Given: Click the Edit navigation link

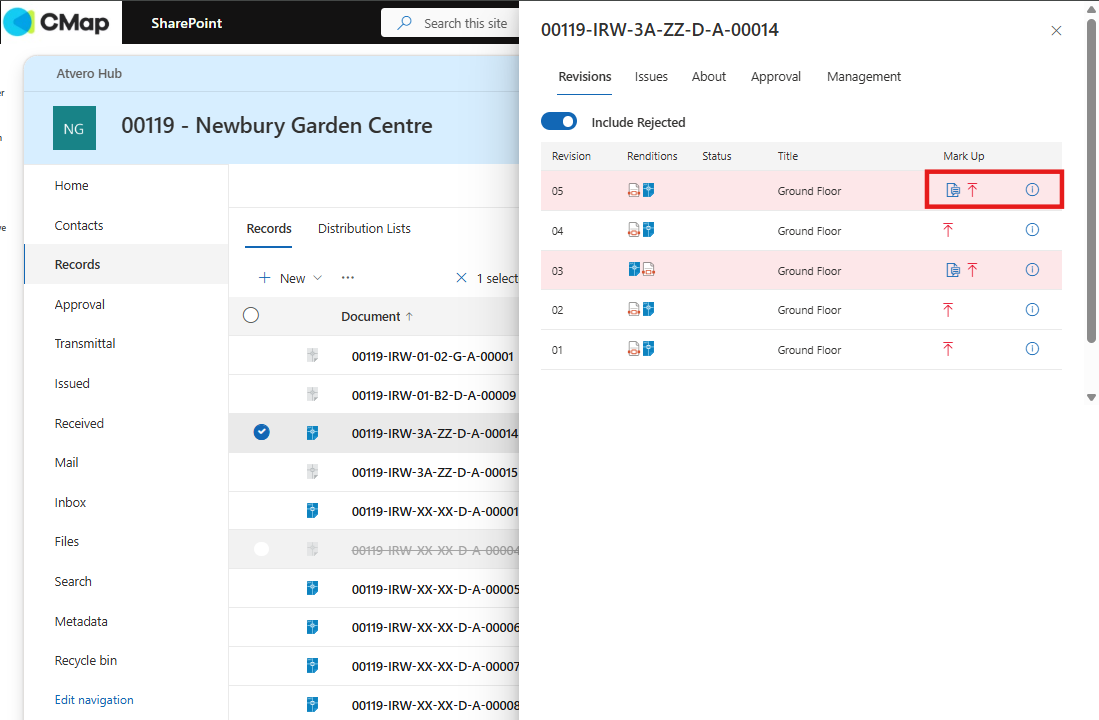Looking at the screenshot, I should pyautogui.click(x=94, y=700).
